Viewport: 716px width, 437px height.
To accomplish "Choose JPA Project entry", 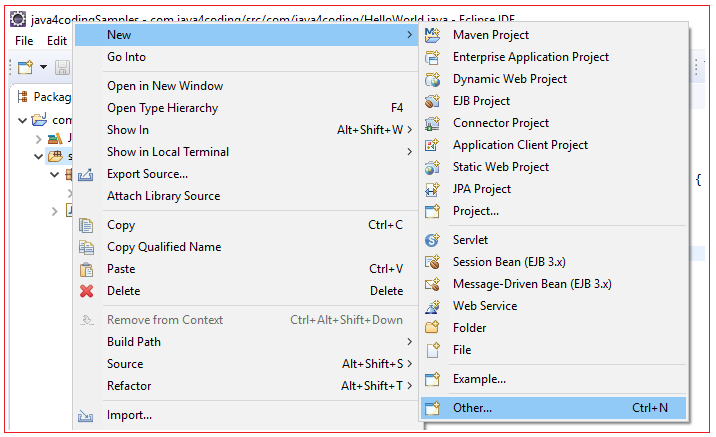I will pyautogui.click(x=553, y=189).
